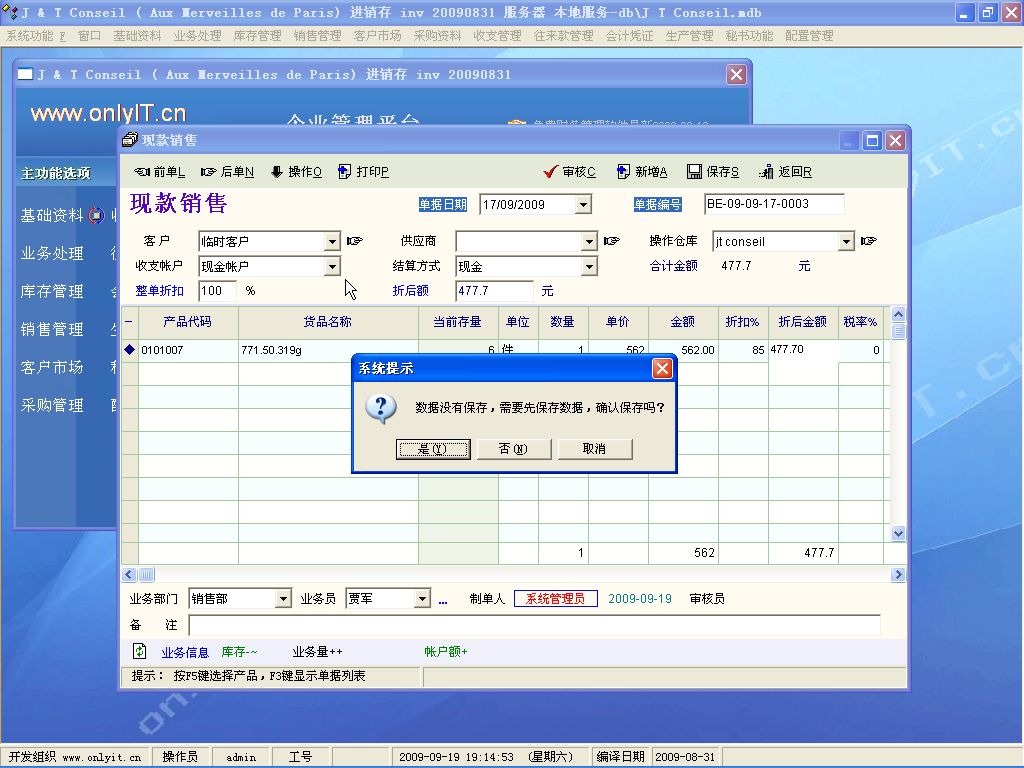Viewport: 1024px width, 768px height.
Task: Click the 新增 new document icon
Action: point(623,172)
